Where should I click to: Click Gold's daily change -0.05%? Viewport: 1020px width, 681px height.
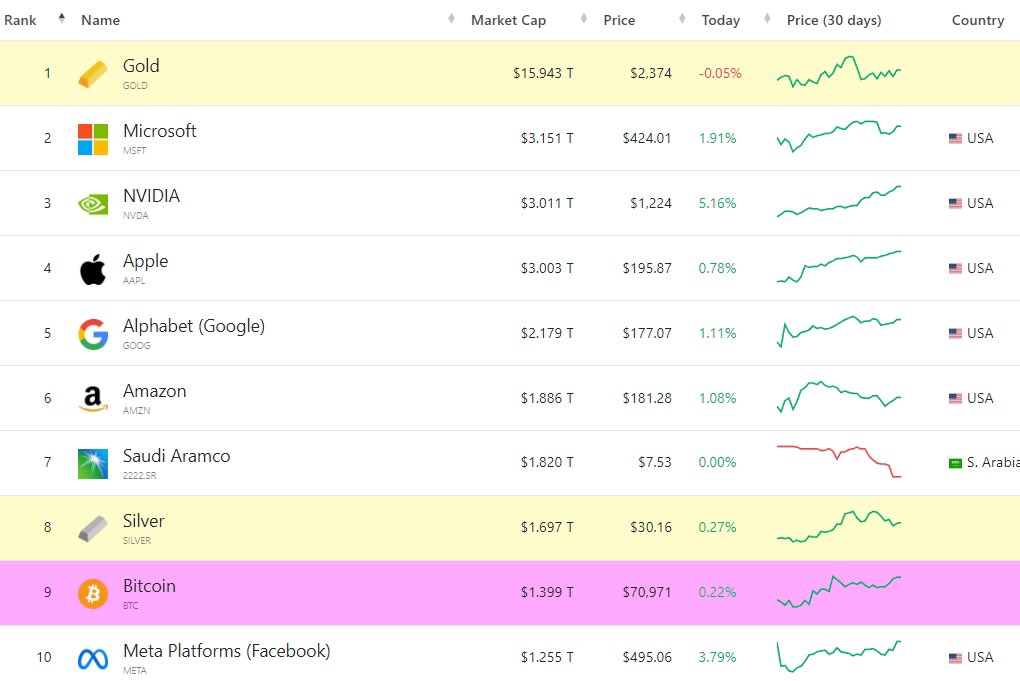720,73
